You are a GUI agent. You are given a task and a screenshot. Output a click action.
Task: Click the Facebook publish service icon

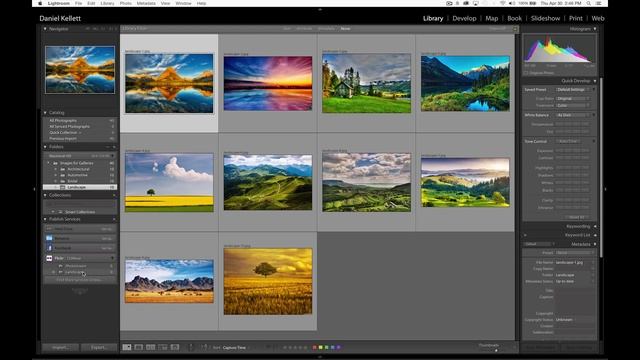tap(49, 248)
